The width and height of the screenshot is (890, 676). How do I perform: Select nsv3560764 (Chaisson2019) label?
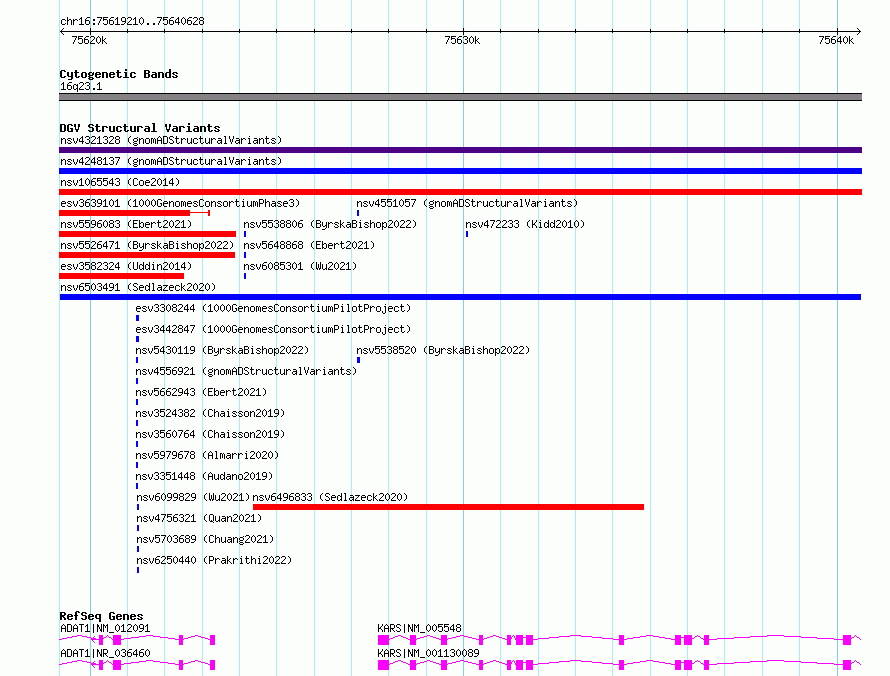pos(210,434)
